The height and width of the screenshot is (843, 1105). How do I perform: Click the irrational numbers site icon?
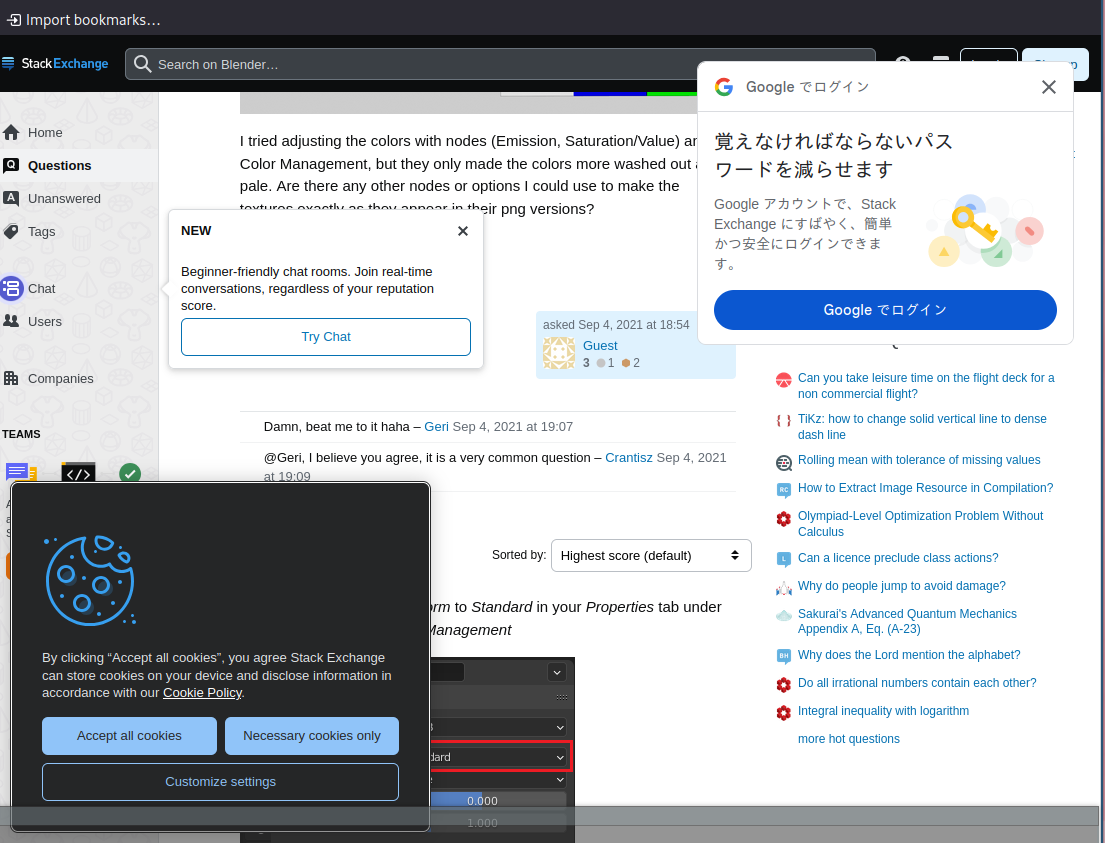(x=784, y=684)
